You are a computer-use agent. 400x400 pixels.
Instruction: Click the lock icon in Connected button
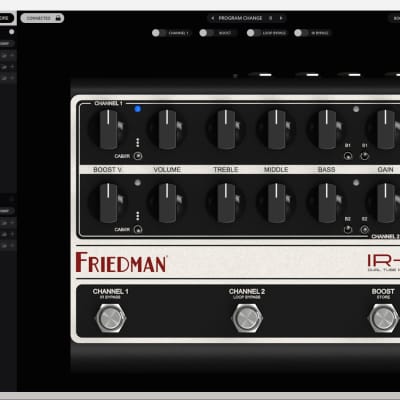click(58, 18)
